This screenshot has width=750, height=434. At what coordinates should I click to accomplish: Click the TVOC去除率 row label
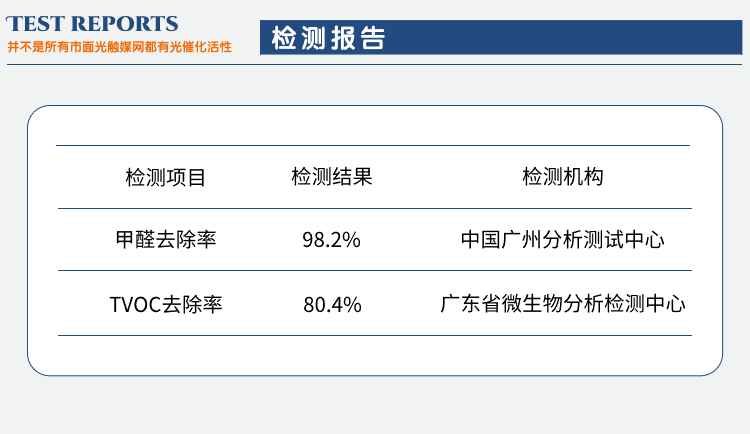coord(166,304)
